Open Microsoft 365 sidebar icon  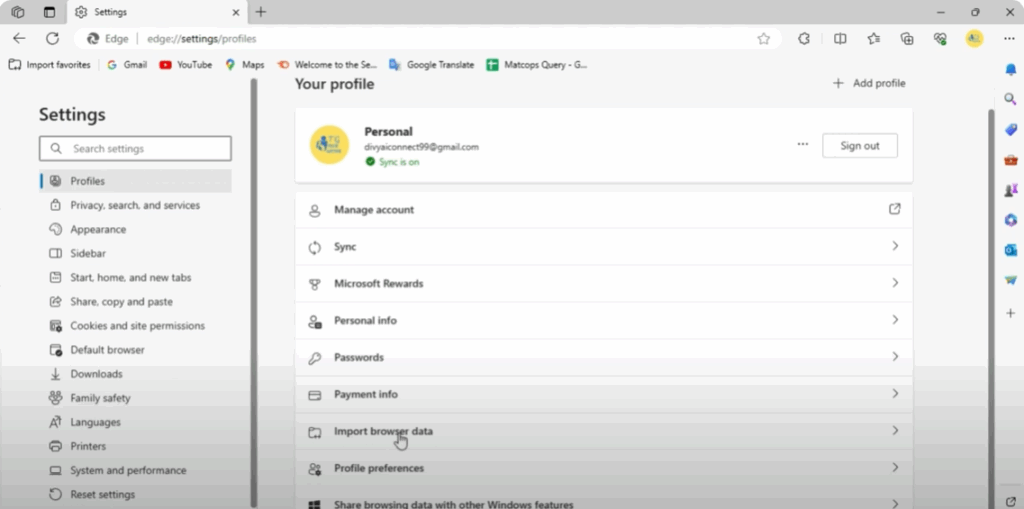click(1011, 220)
